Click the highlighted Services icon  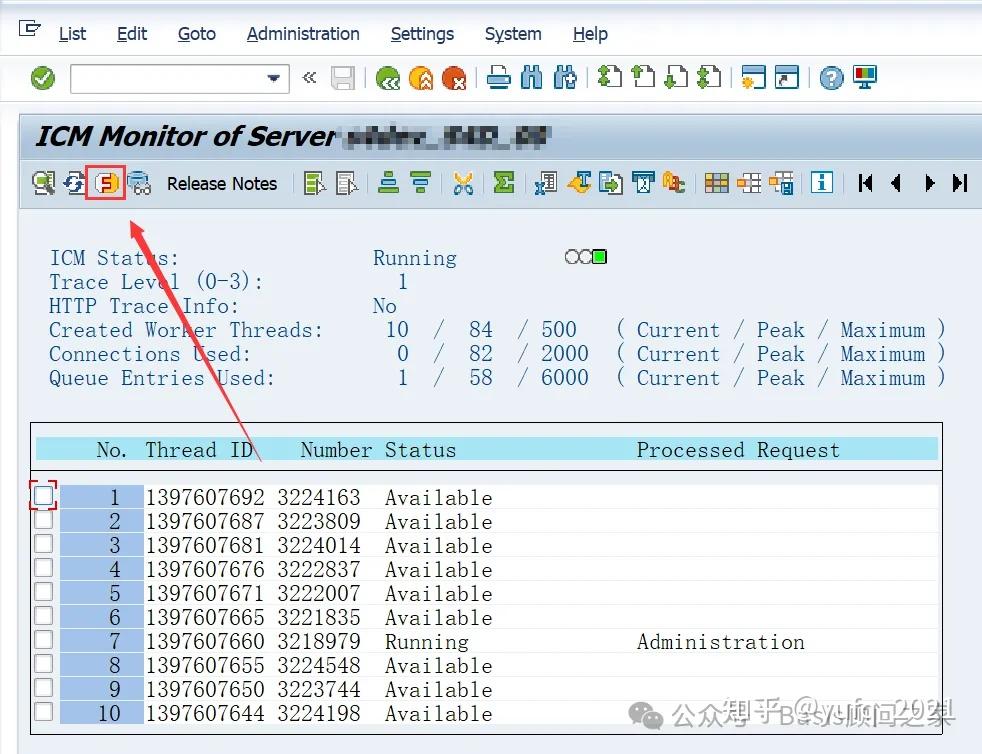(x=106, y=183)
